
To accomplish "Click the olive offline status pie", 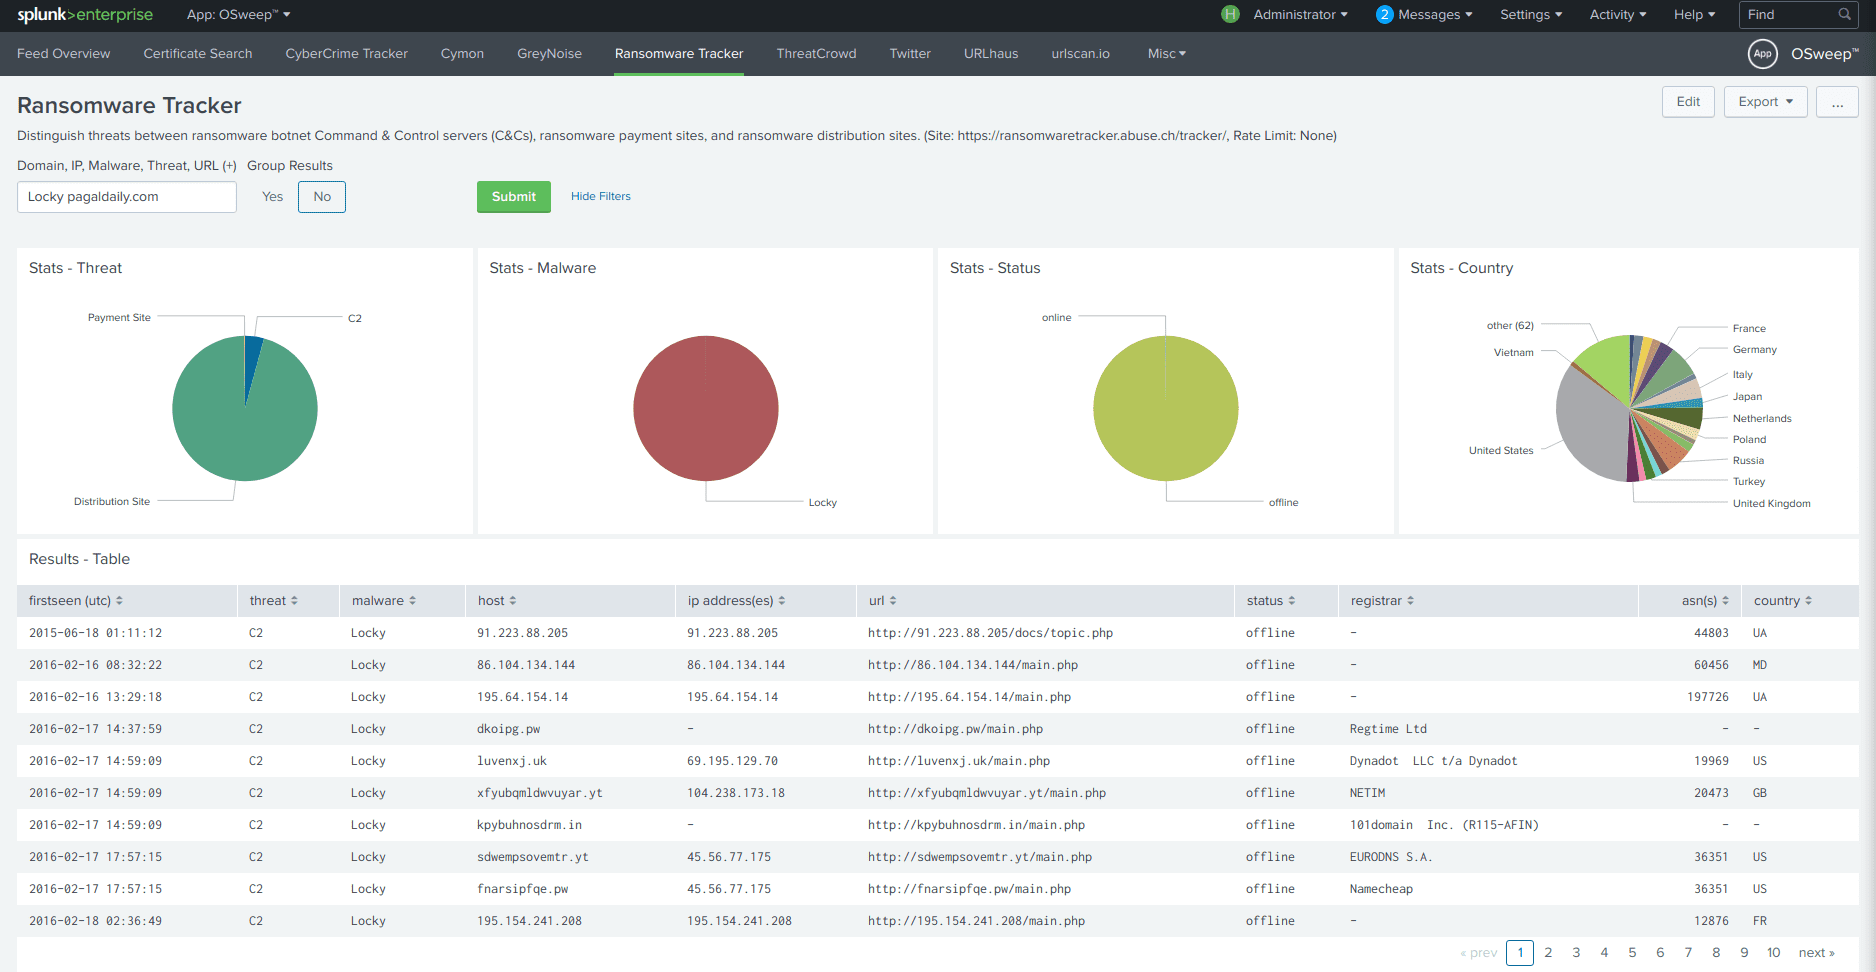I will click(x=1166, y=408).
